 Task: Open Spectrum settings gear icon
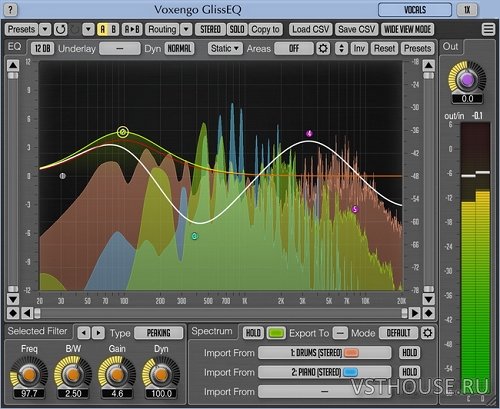click(x=428, y=333)
